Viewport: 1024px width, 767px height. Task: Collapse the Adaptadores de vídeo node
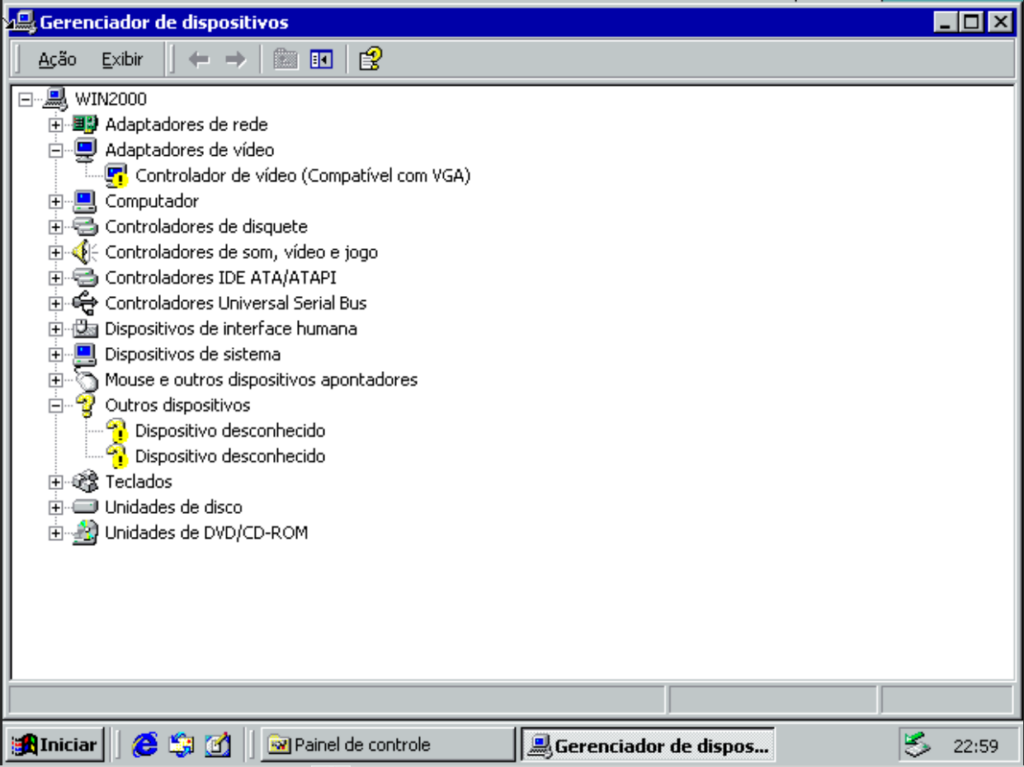(x=56, y=150)
